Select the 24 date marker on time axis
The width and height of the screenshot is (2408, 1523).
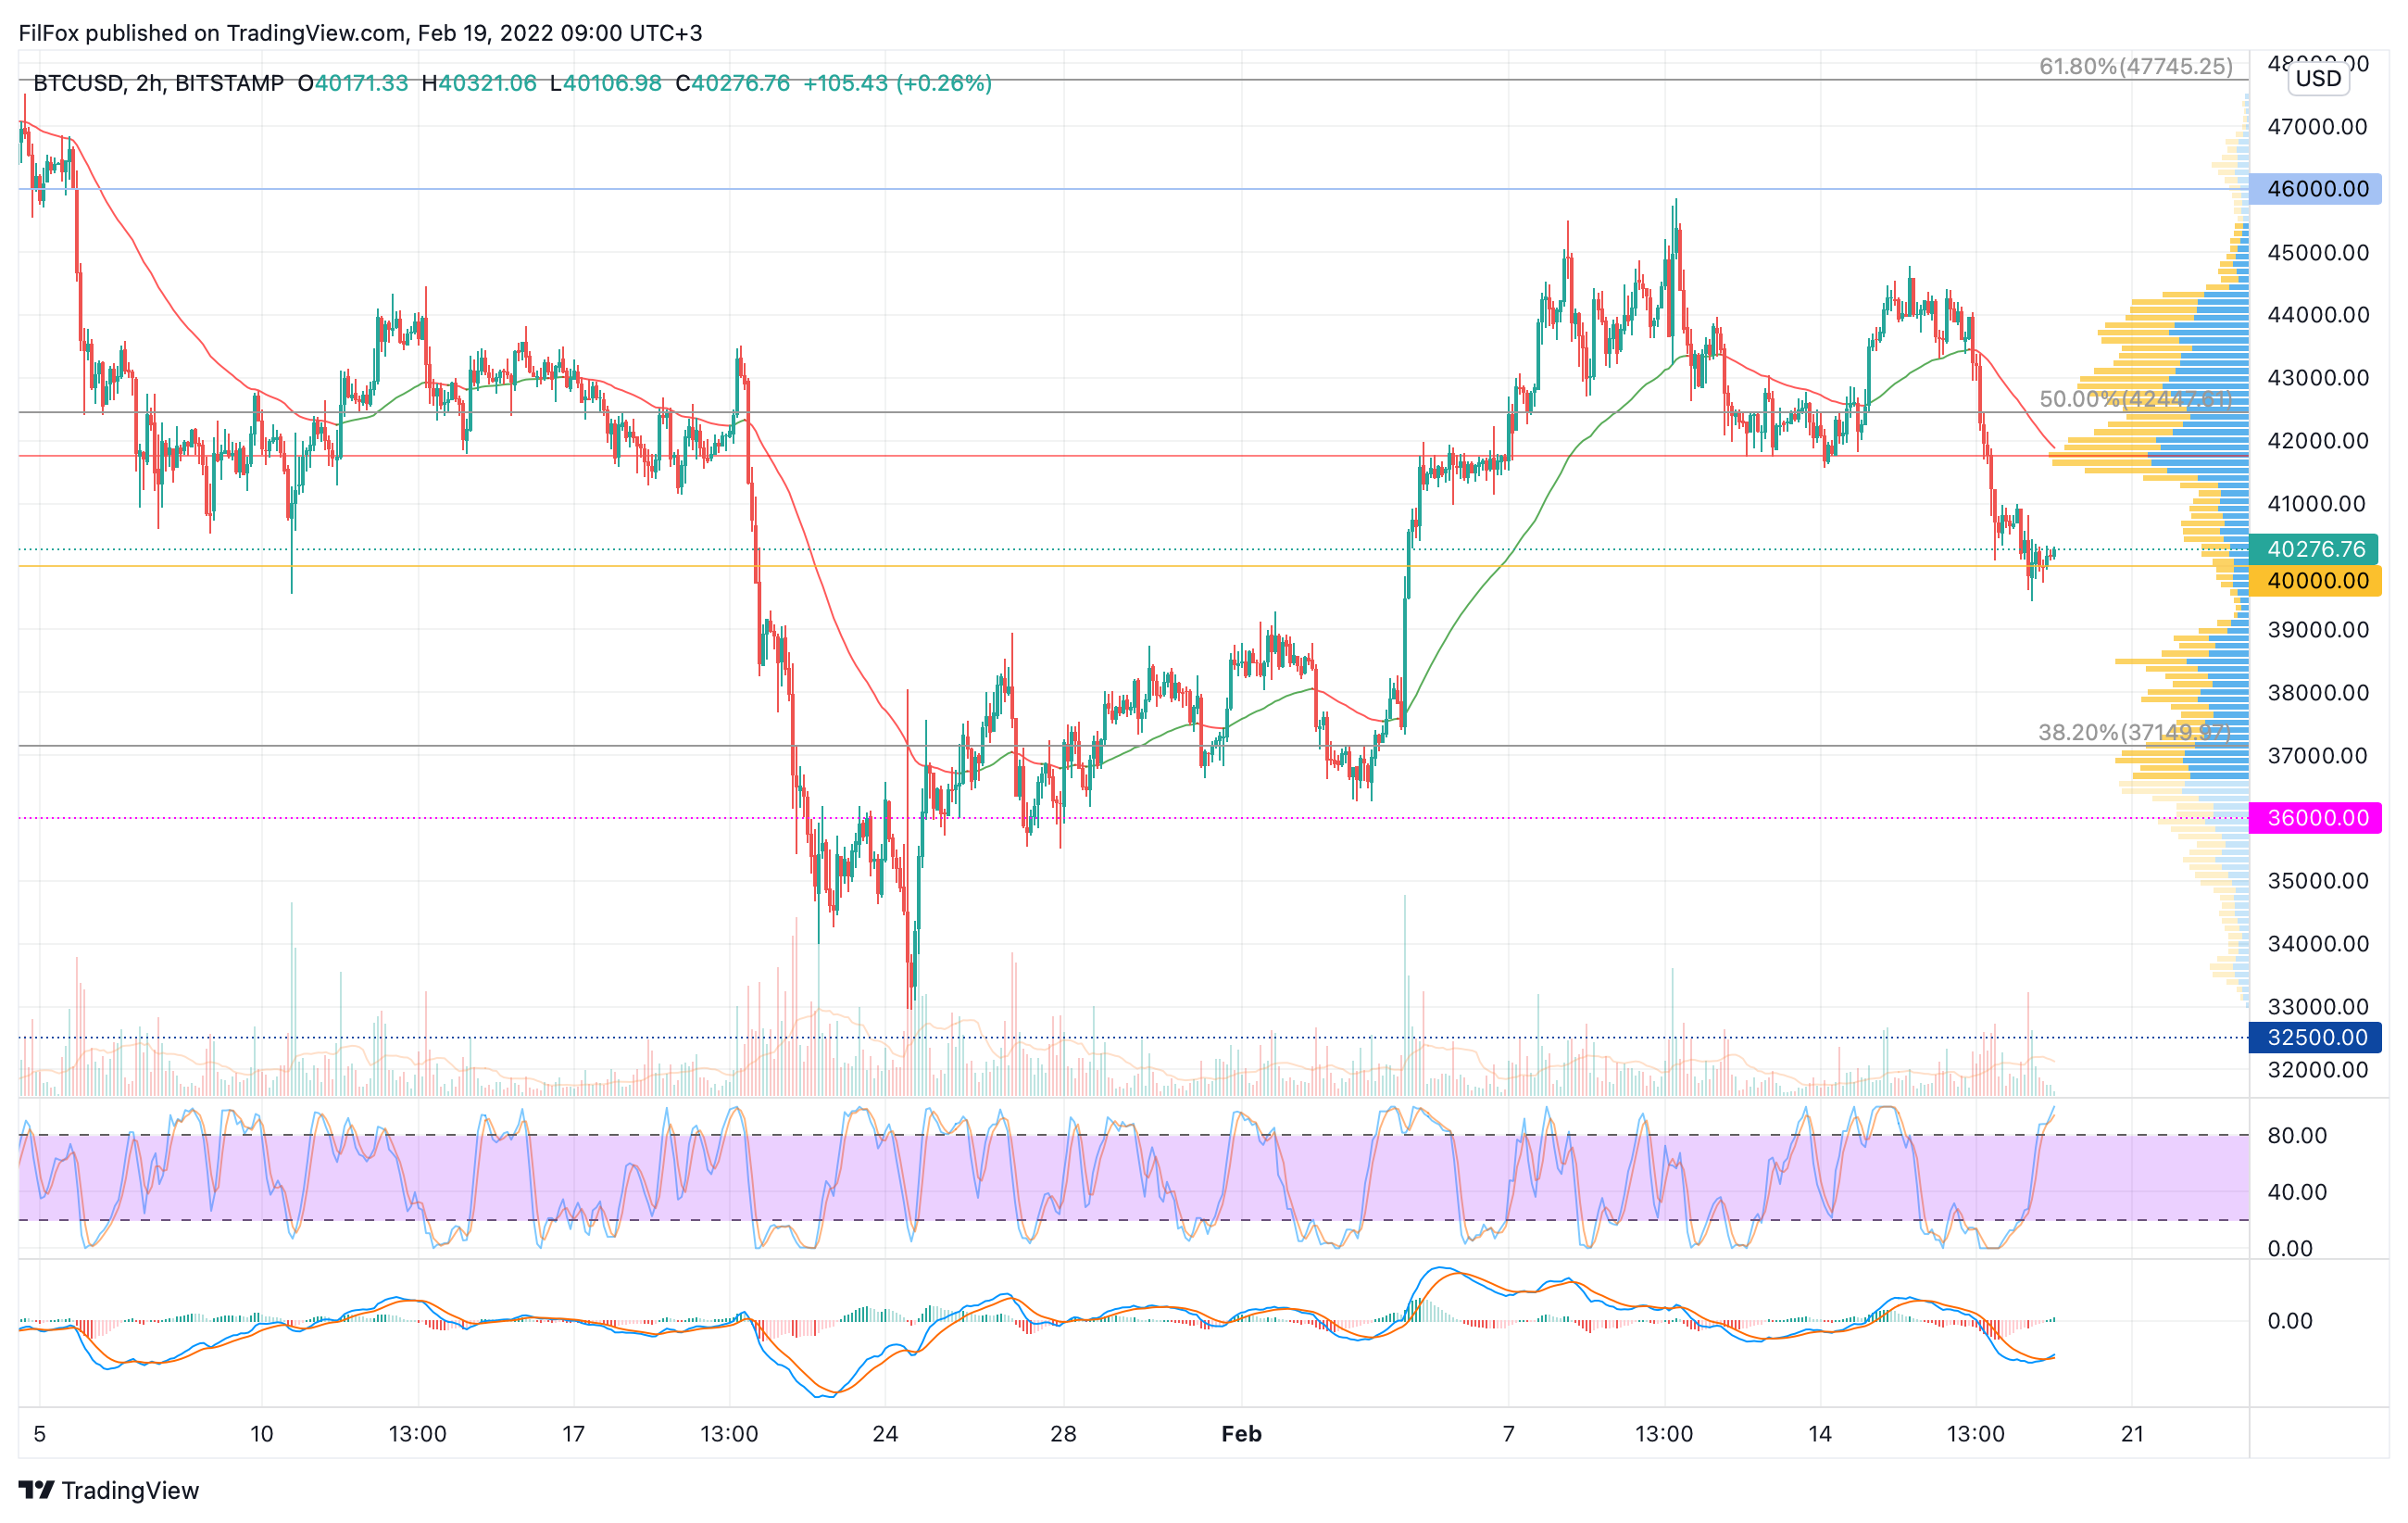885,1434
